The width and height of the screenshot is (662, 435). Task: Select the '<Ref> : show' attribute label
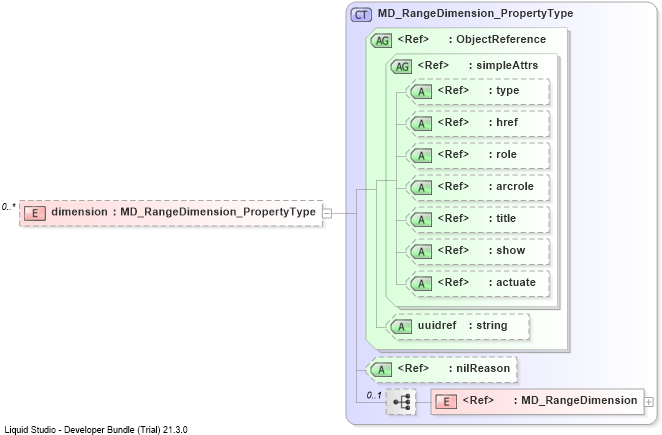click(481, 250)
